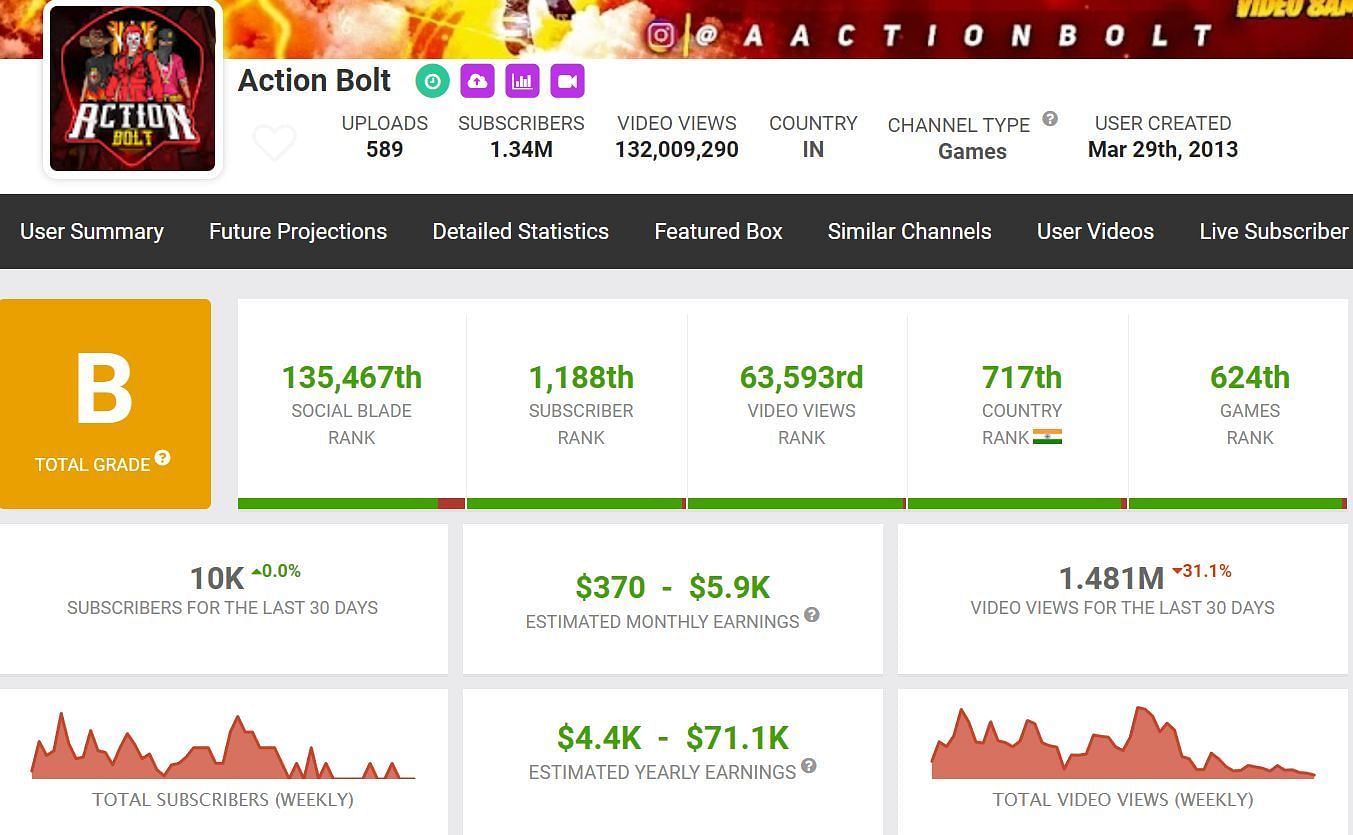
Task: Click the 10K subscribers last 30 days value
Action: tap(217, 578)
